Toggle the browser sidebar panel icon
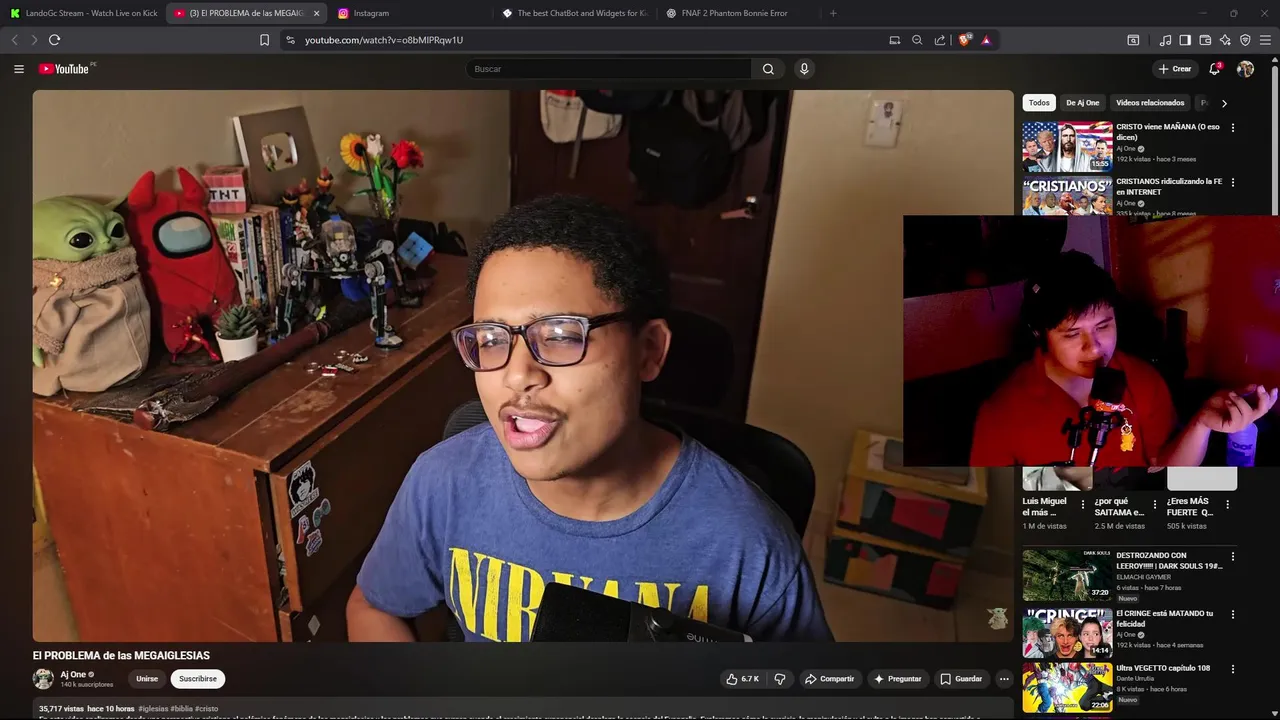 pos(1185,40)
